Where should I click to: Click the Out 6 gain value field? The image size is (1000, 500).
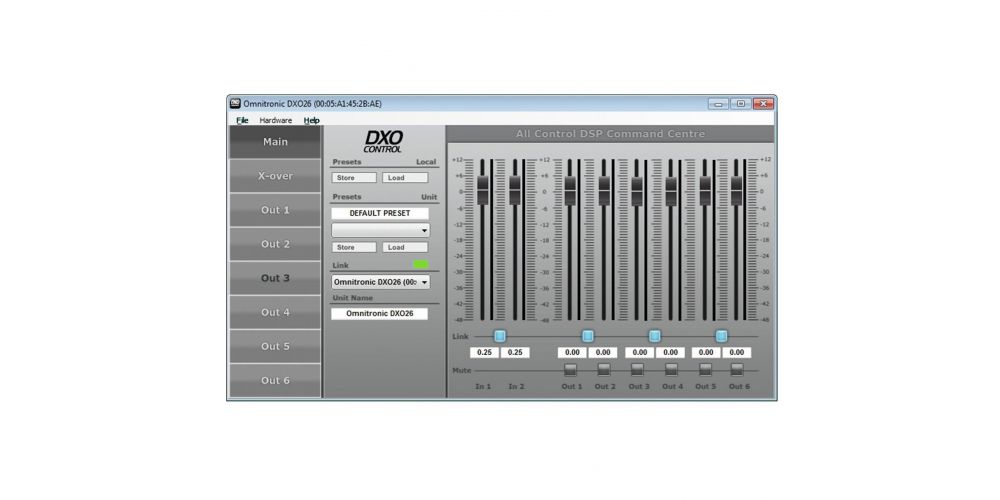pos(737,353)
